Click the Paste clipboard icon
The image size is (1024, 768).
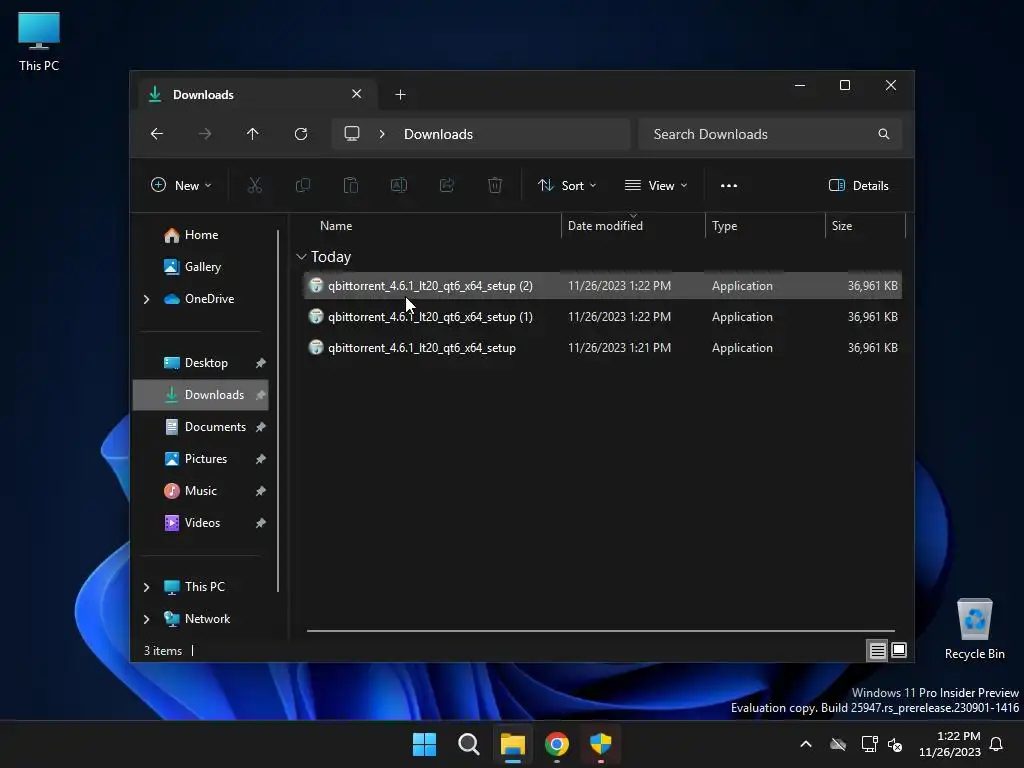pyautogui.click(x=351, y=185)
